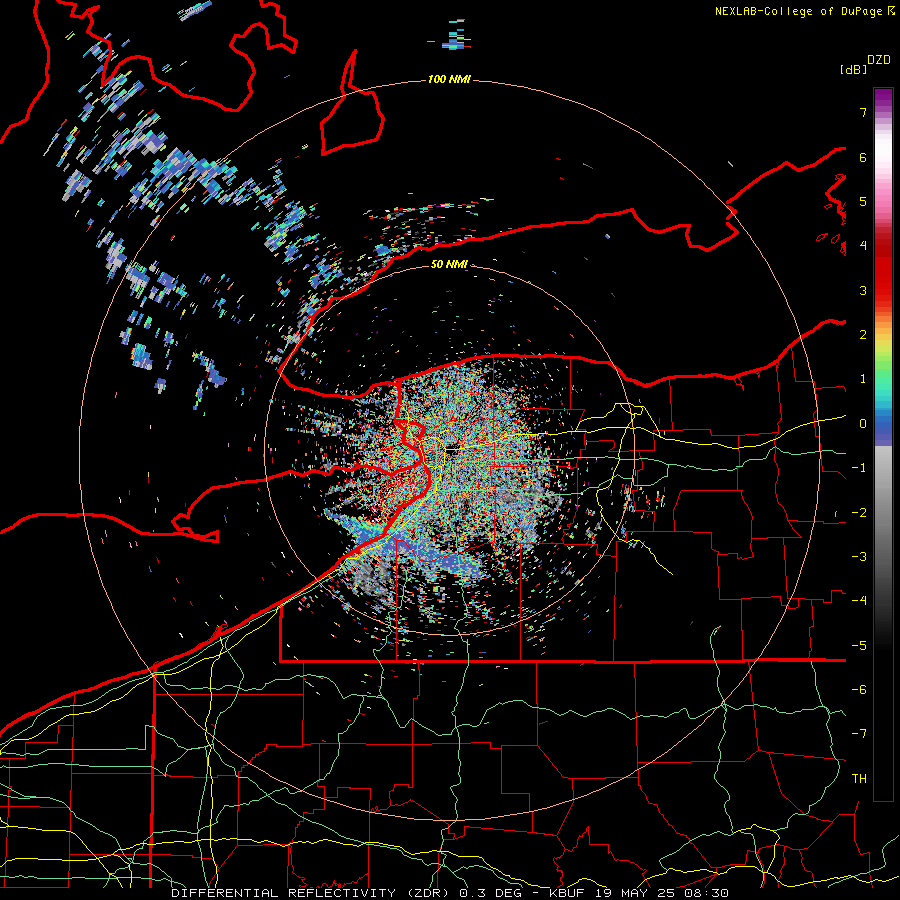Screen dimensions: 900x900
Task: Click the positive 1 value on color scale
Action: (x=863, y=379)
